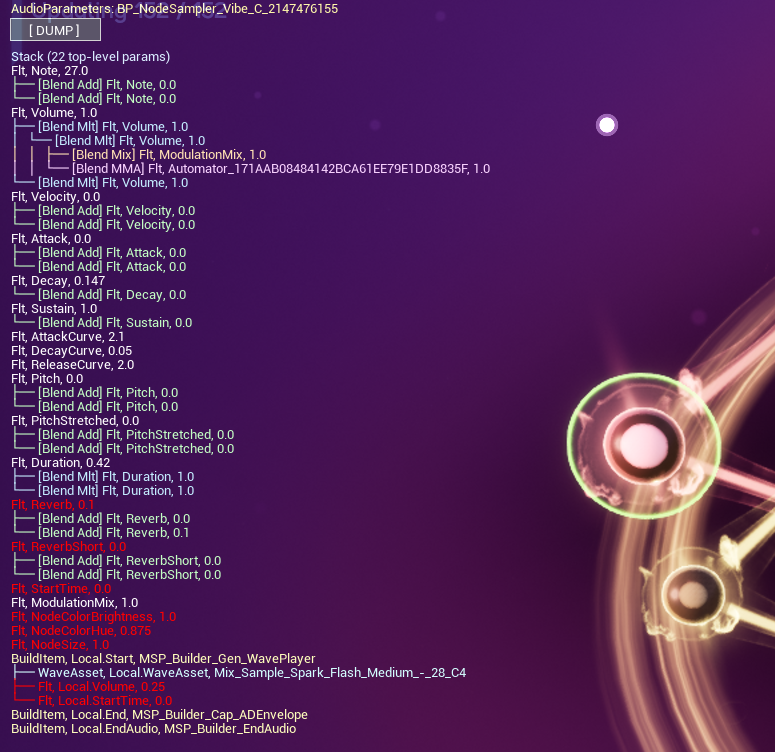
Task: Select the BuildItem Local.EndAudio entry
Action: [154, 729]
